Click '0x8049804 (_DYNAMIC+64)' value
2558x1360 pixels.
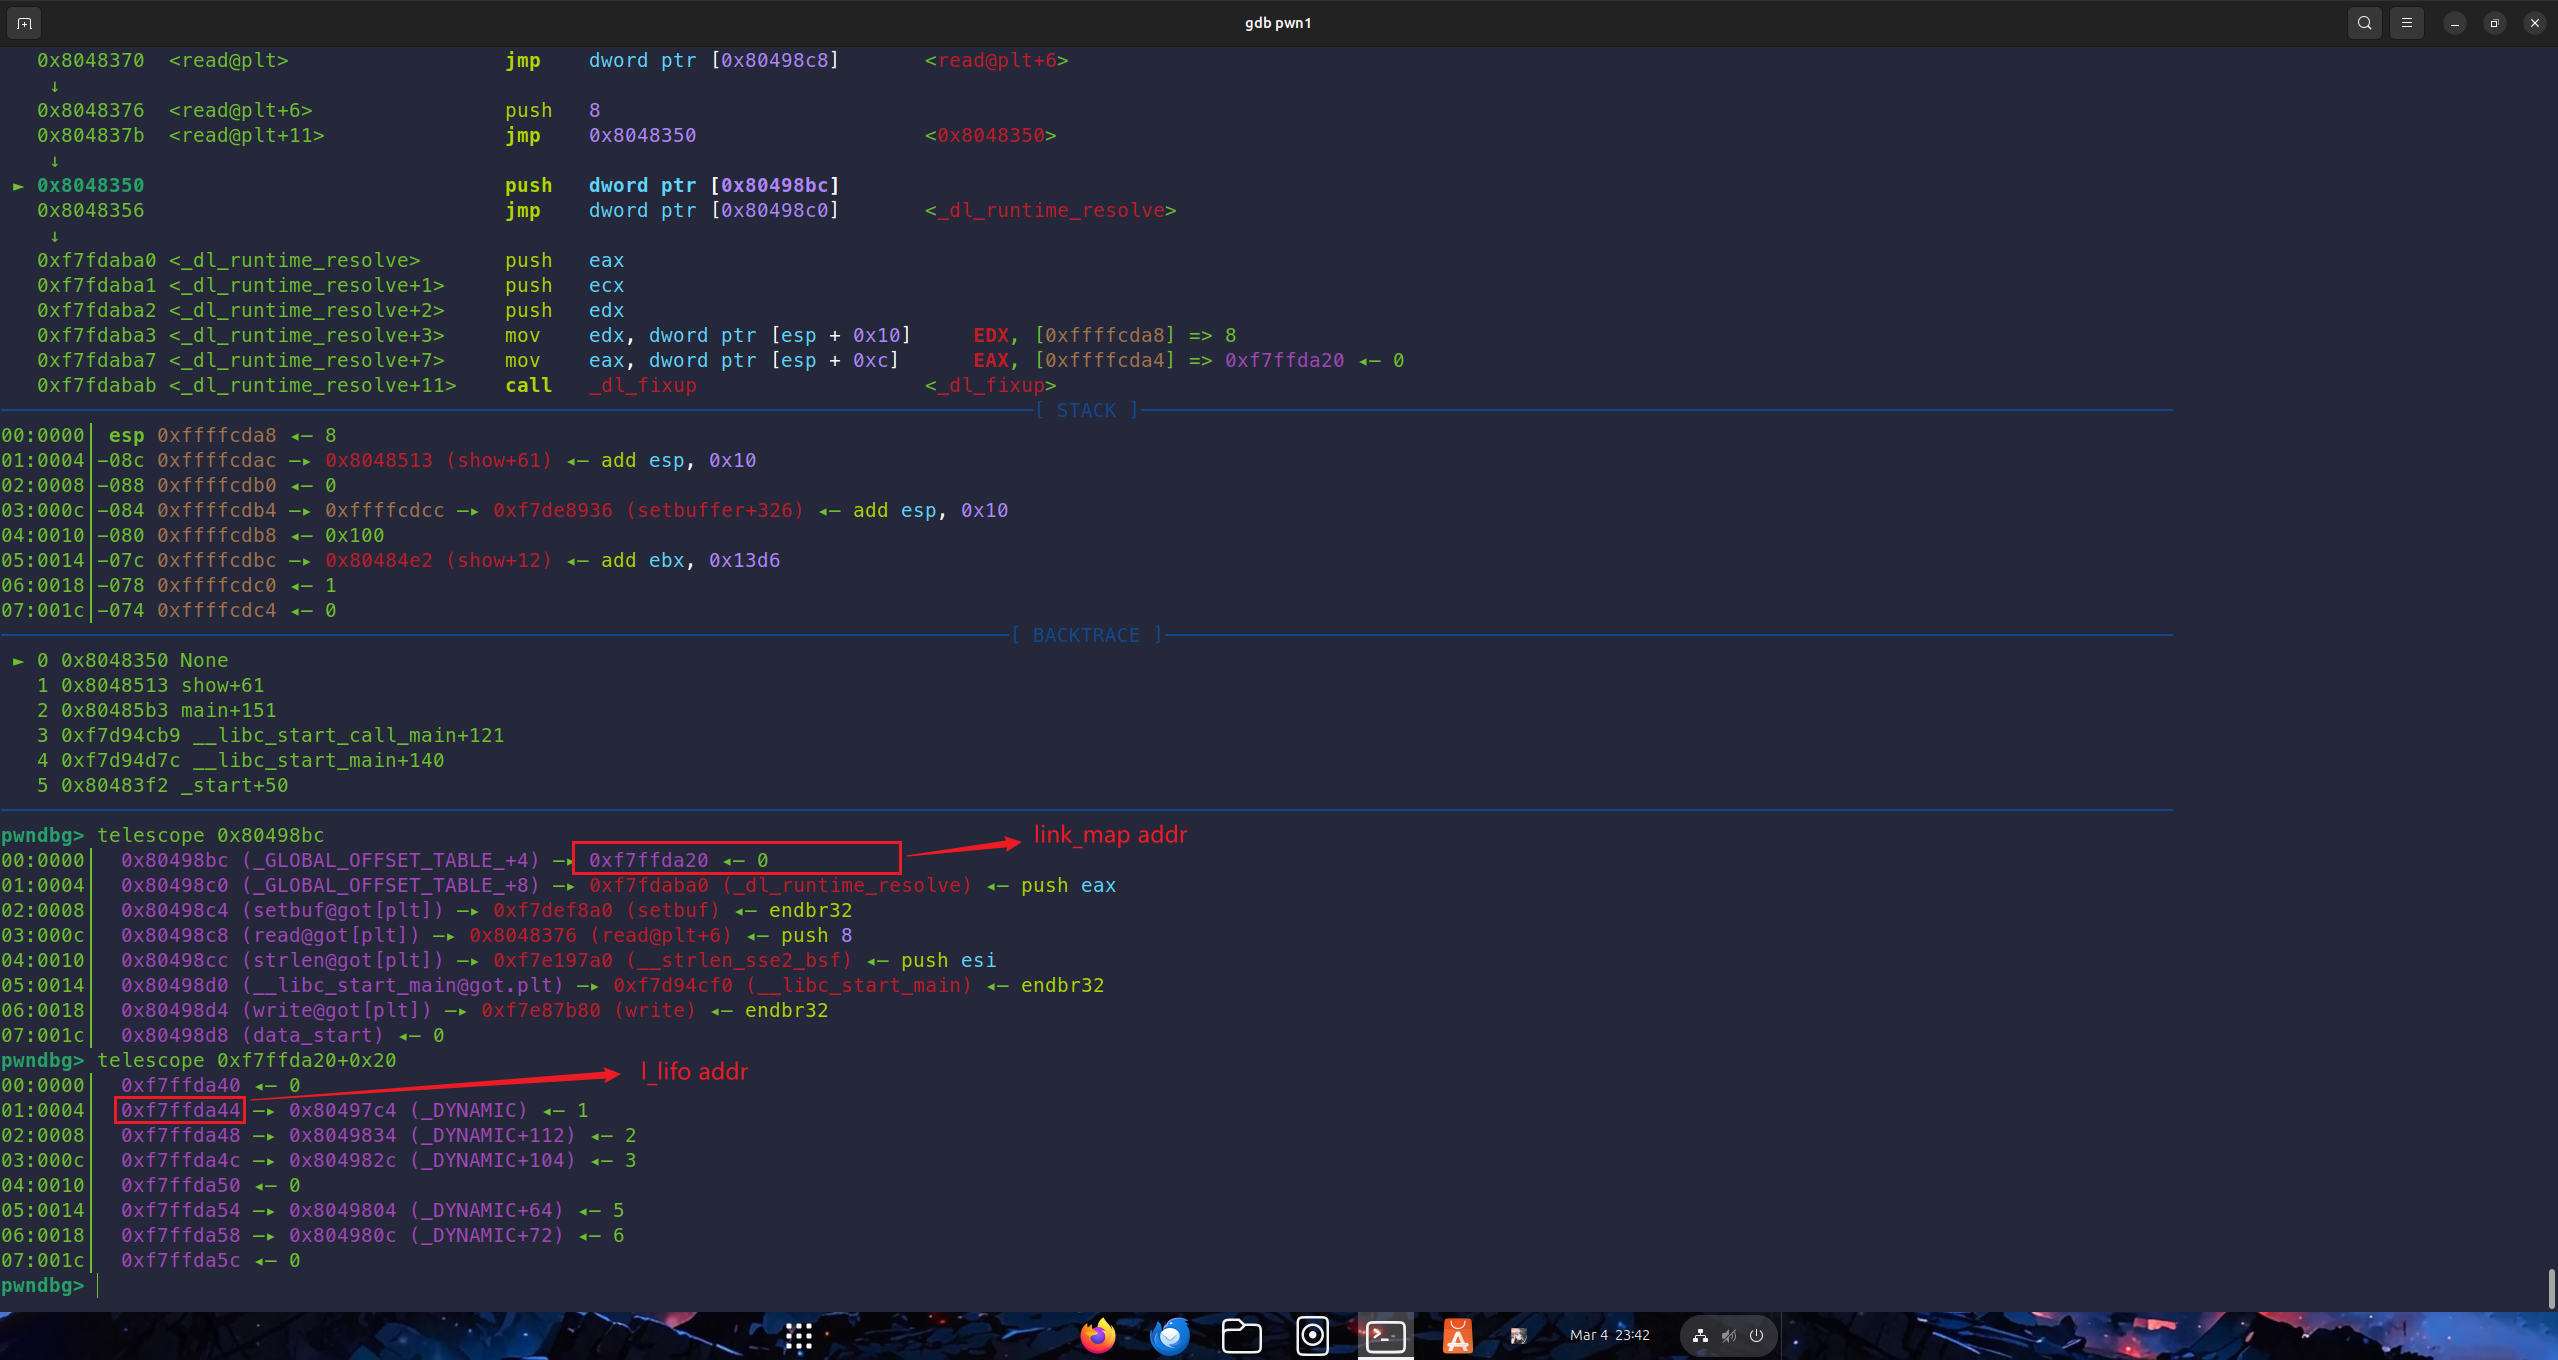(426, 1211)
